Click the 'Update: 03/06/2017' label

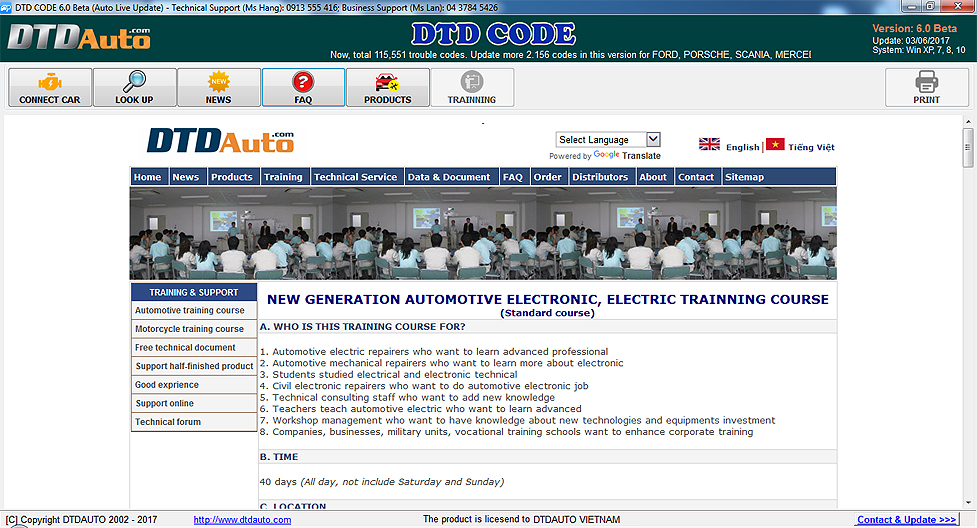tap(911, 41)
